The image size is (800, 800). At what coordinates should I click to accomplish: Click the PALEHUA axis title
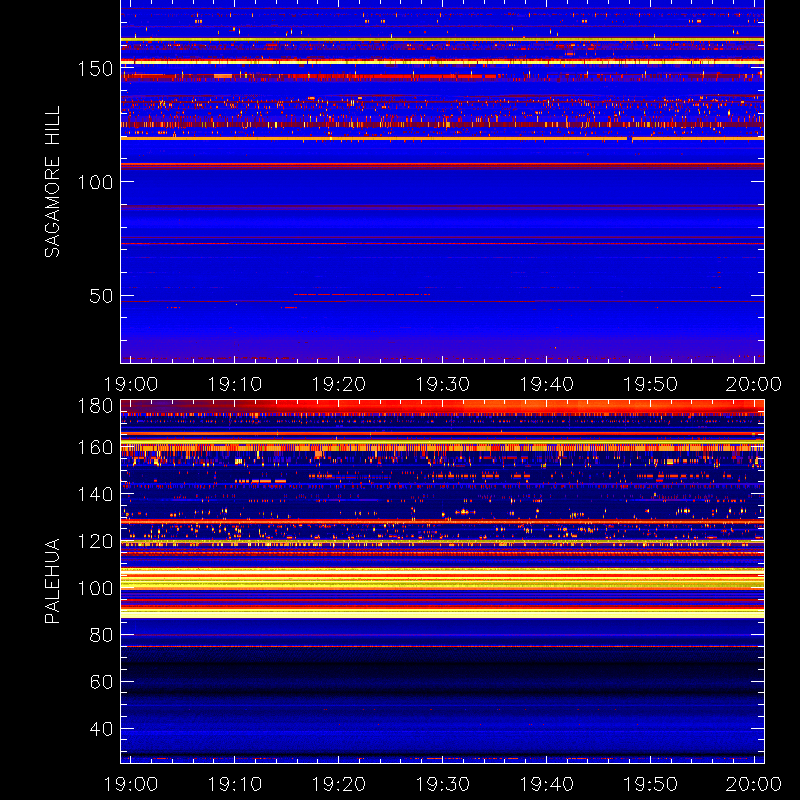(x=53, y=581)
